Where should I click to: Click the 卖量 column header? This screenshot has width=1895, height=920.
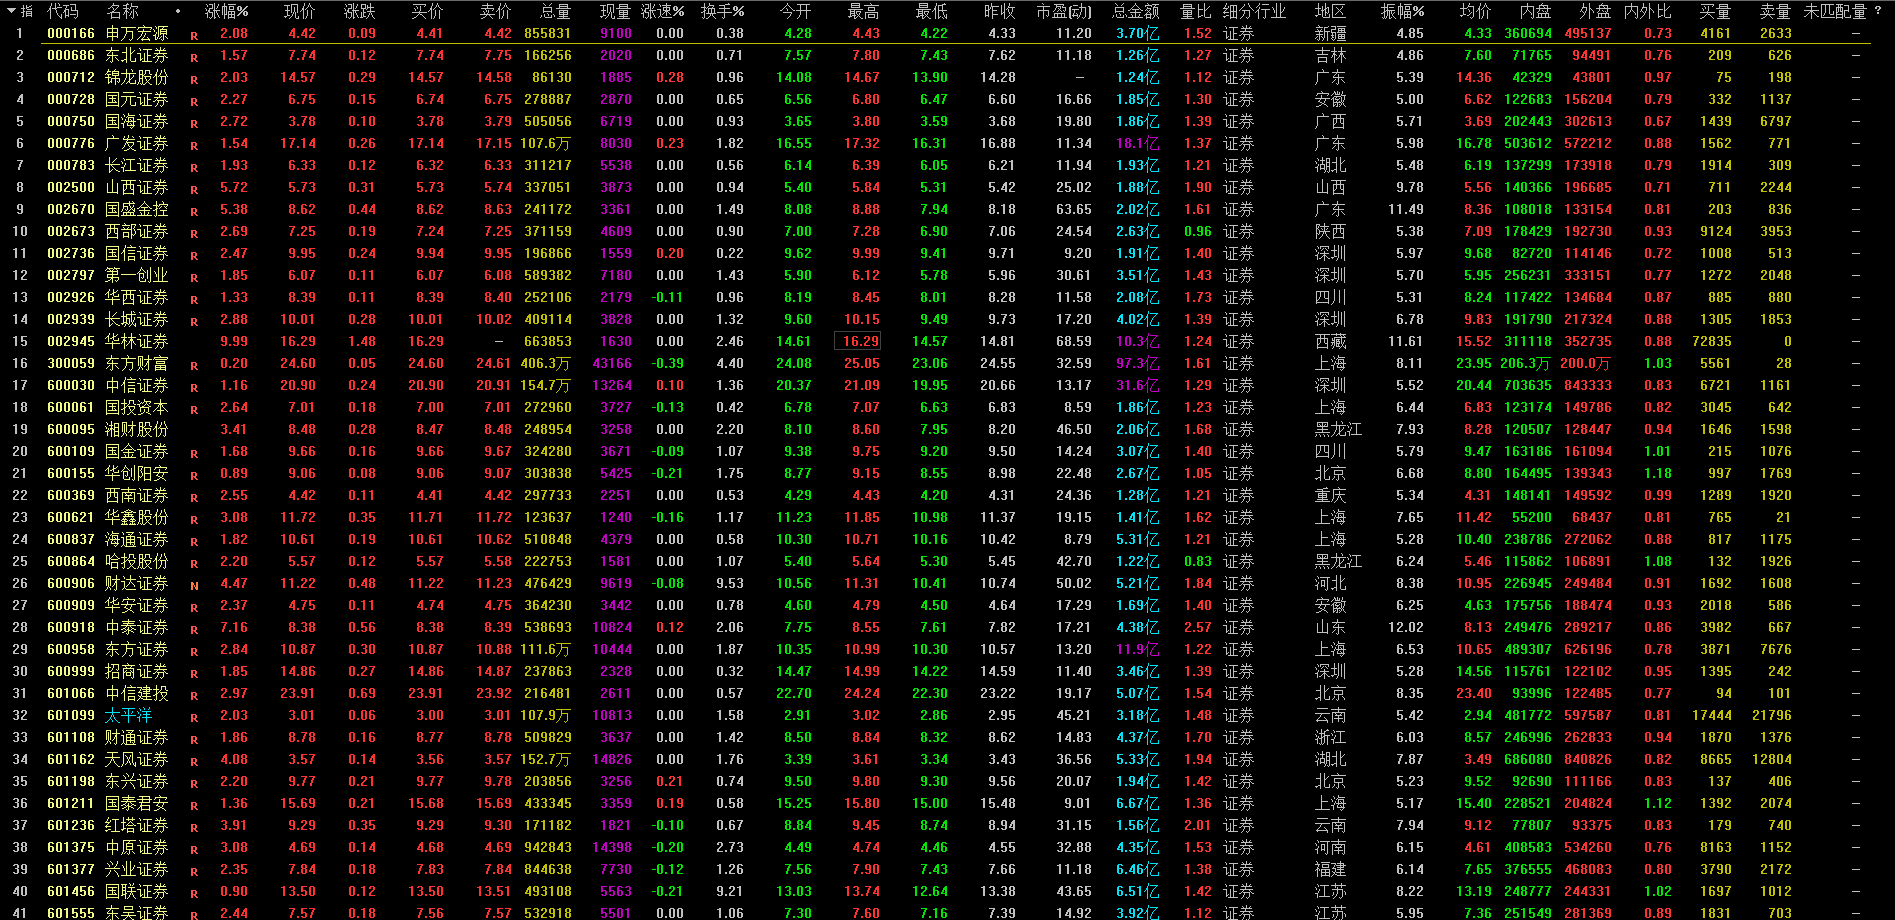coord(1775,11)
